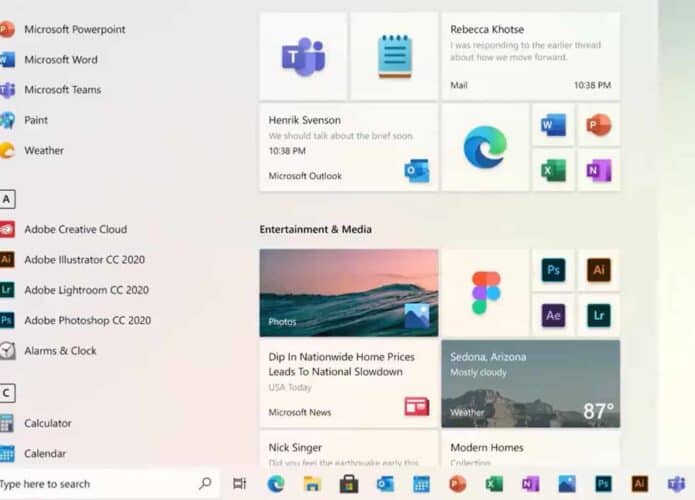
Task: Launch Adobe Lightroom CC 2020 from the list
Action: (x=74, y=290)
